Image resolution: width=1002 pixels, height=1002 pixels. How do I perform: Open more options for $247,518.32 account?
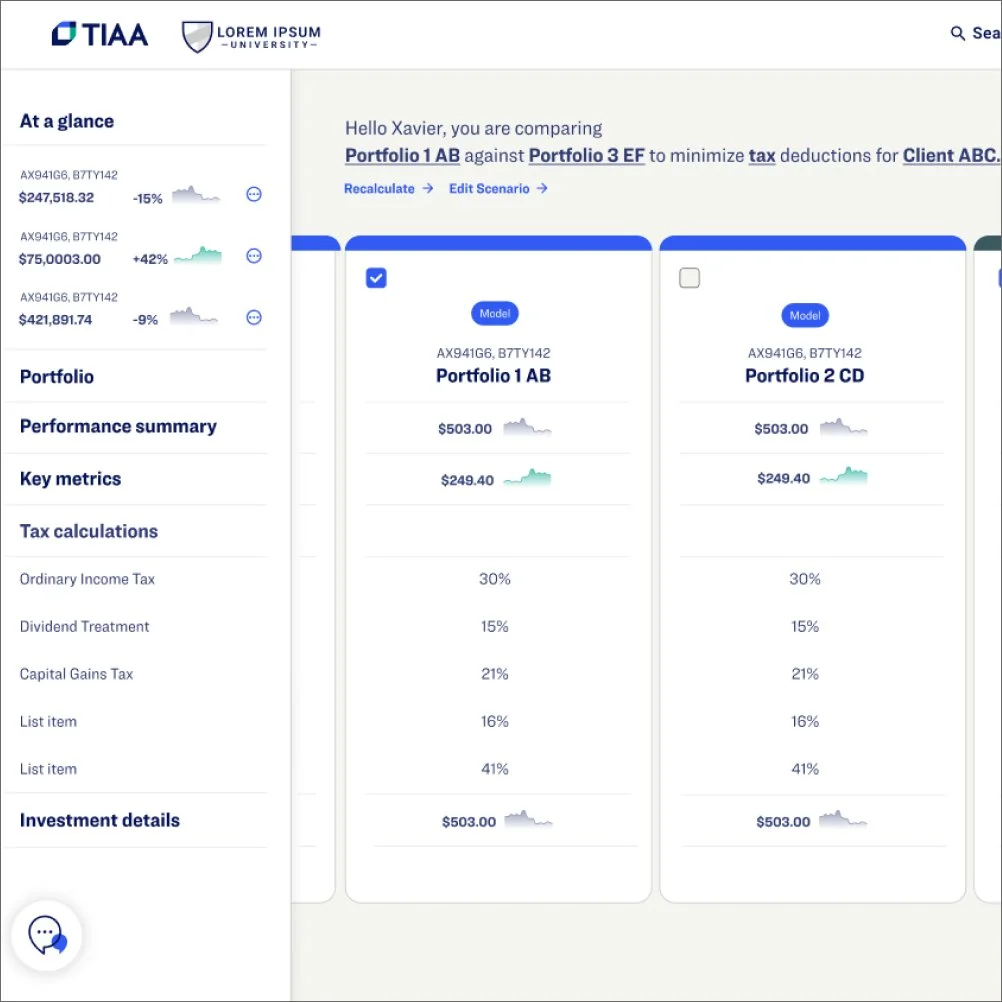[x=254, y=194]
